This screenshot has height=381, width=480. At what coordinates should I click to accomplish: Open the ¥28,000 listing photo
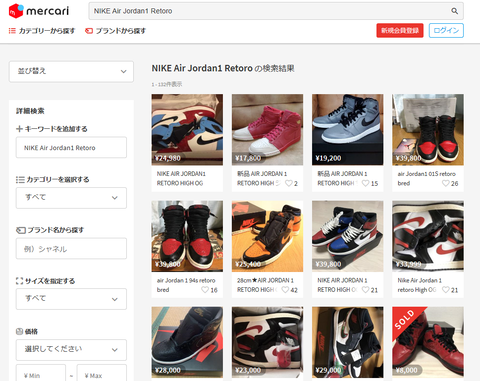click(x=187, y=342)
